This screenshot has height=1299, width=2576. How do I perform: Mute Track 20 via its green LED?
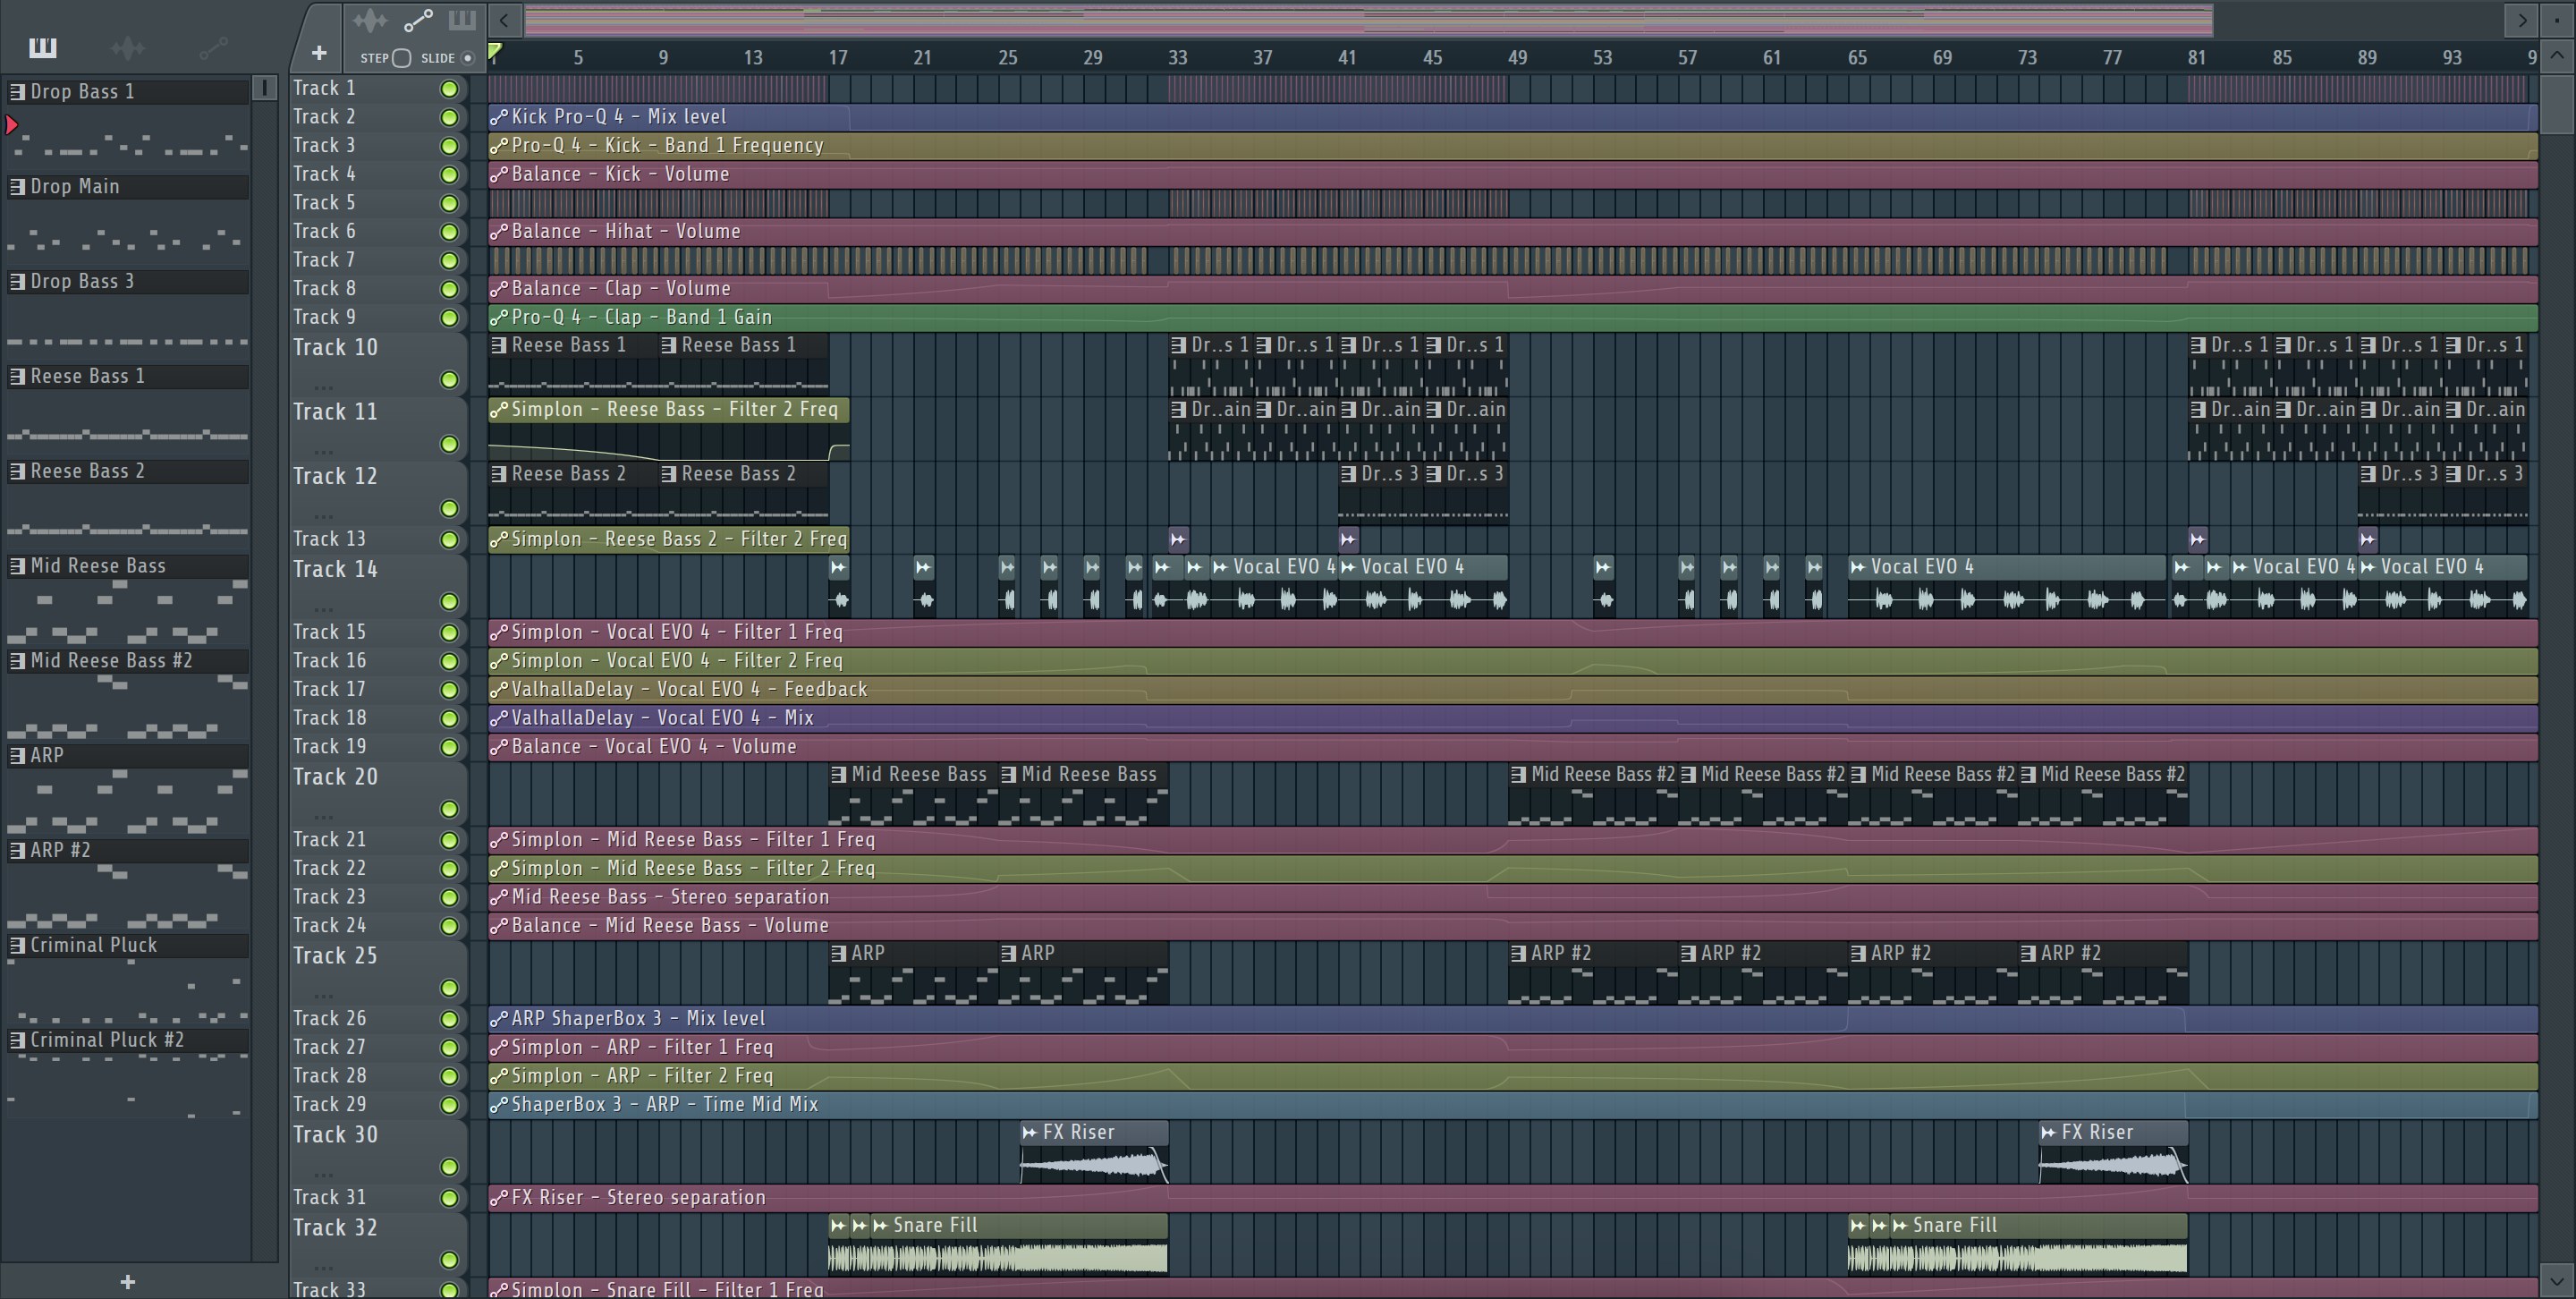(x=450, y=809)
